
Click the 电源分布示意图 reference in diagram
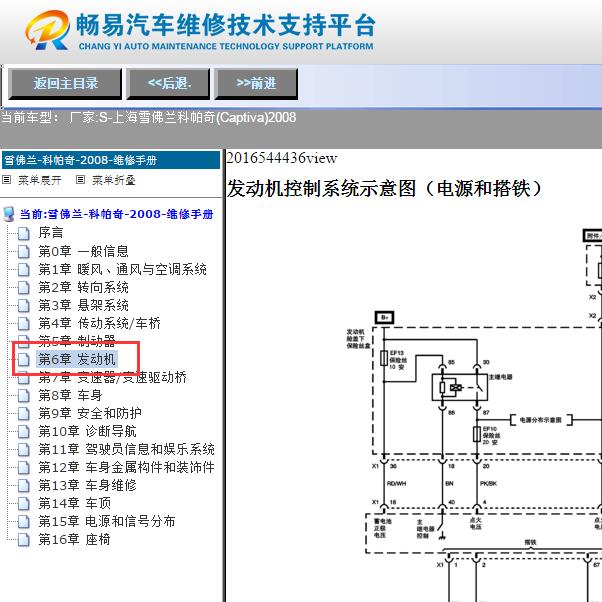541,420
